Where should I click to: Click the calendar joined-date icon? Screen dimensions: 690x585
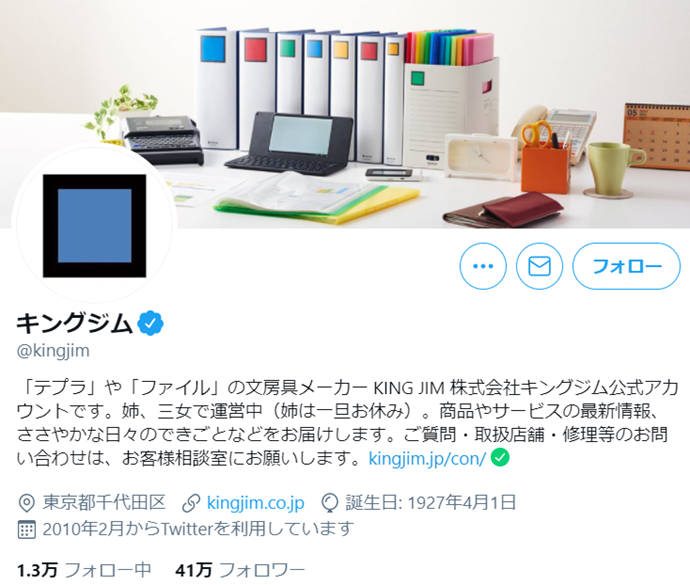(x=26, y=529)
